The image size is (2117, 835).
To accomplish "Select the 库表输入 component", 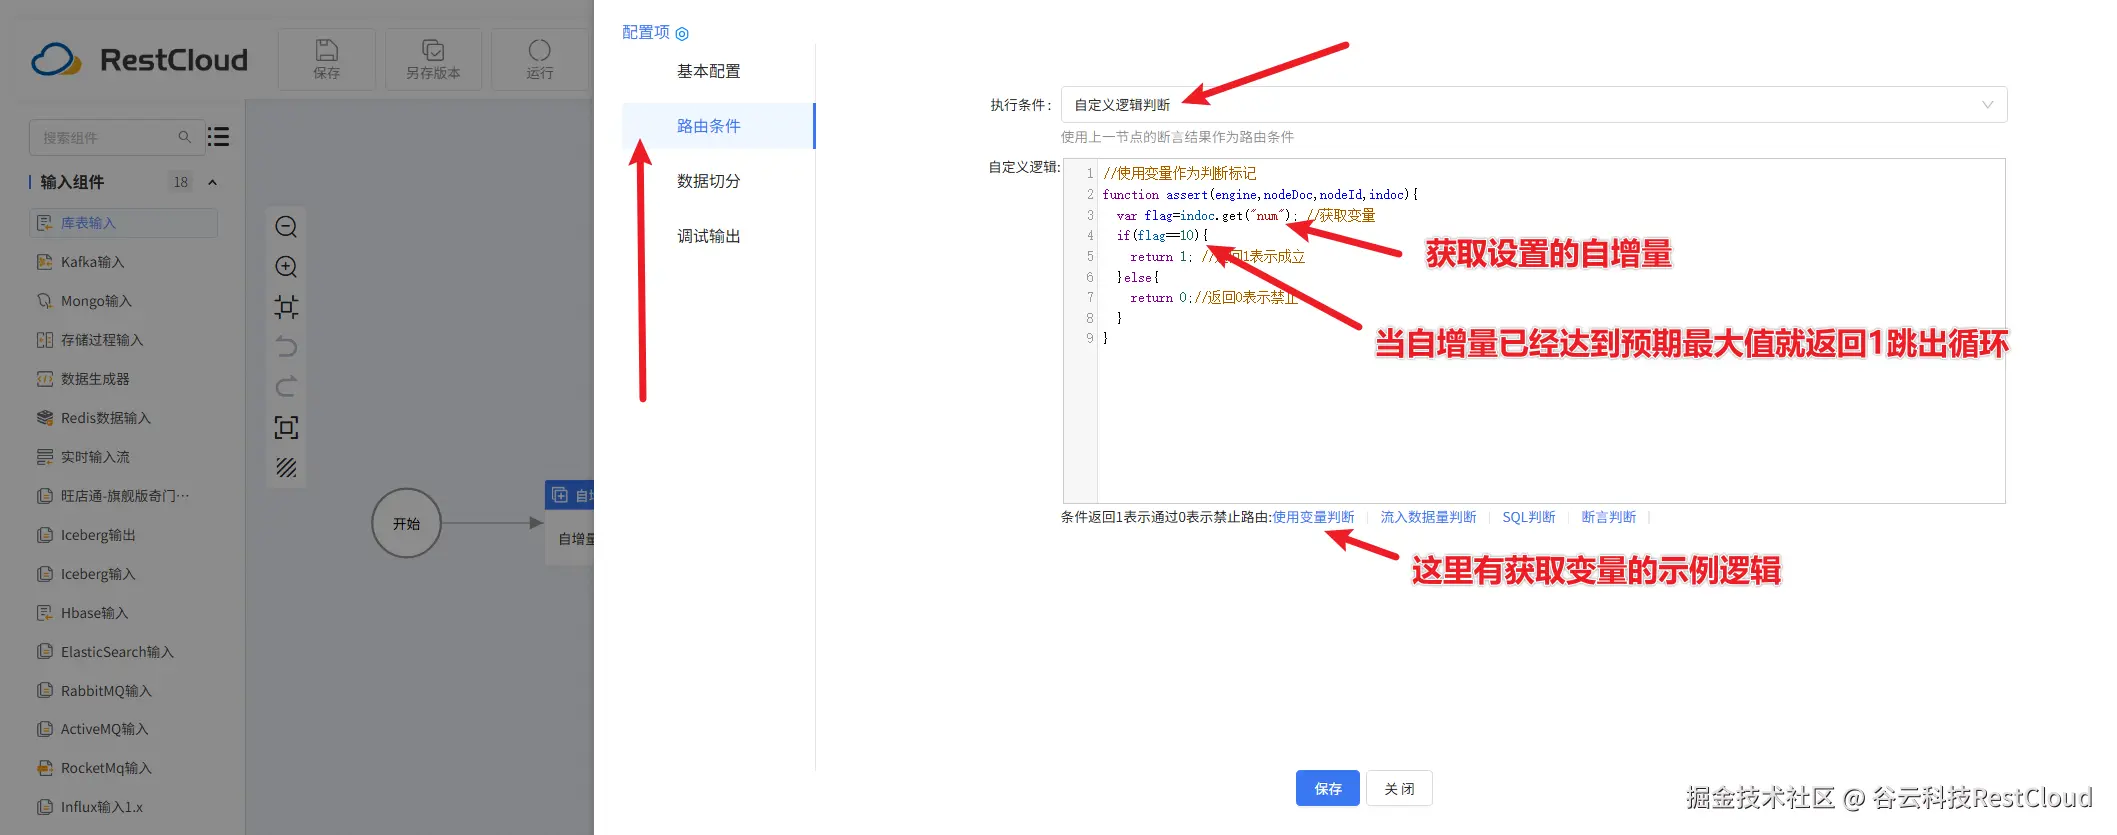I will pyautogui.click(x=123, y=223).
